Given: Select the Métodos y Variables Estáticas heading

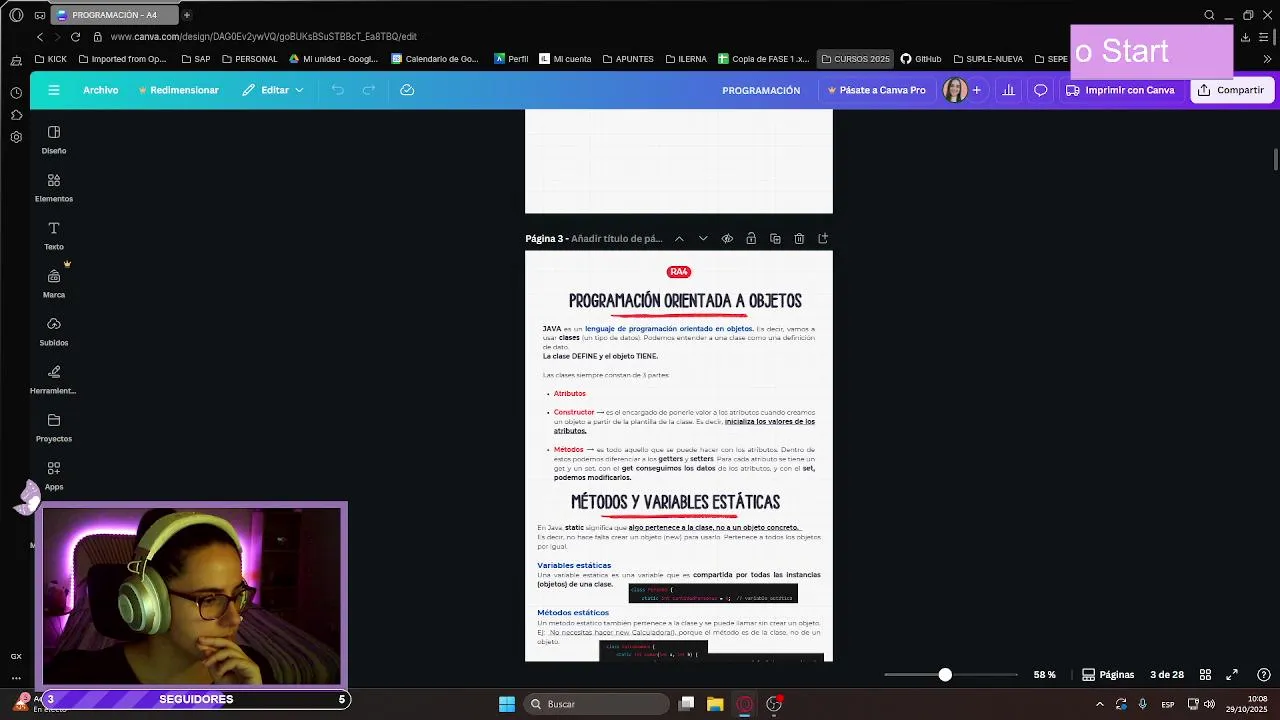Looking at the screenshot, I should coord(675,502).
